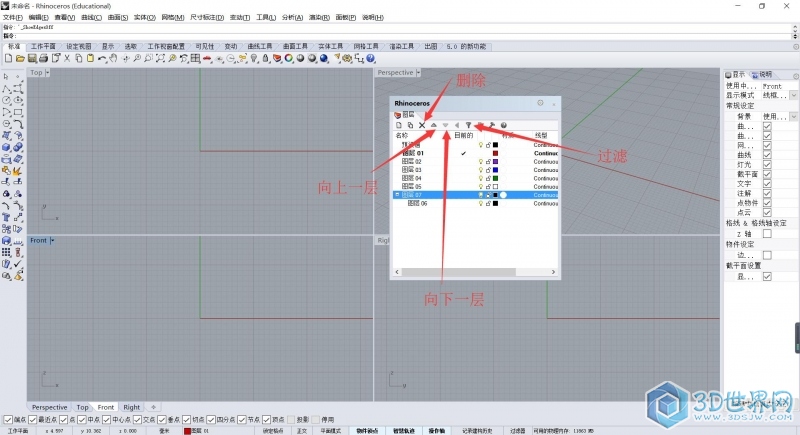
Task: Switch to the 工作平面 toolbar tab
Action: tap(43, 46)
